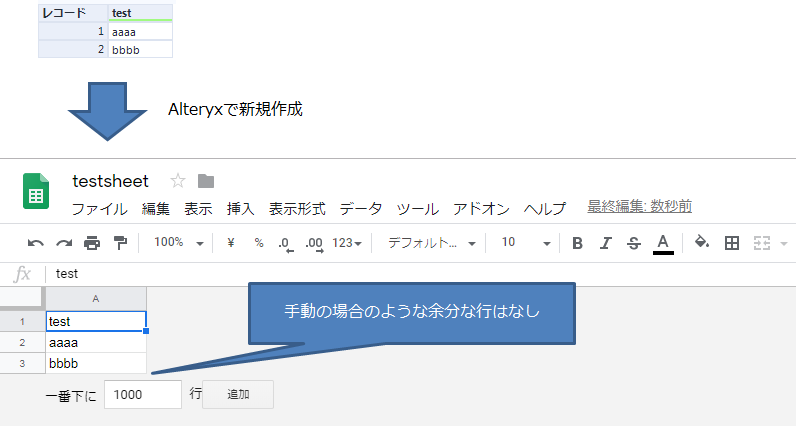The width and height of the screenshot is (796, 426).
Task: Click the 最終編集: 数秒前 link
Action: tap(640, 207)
